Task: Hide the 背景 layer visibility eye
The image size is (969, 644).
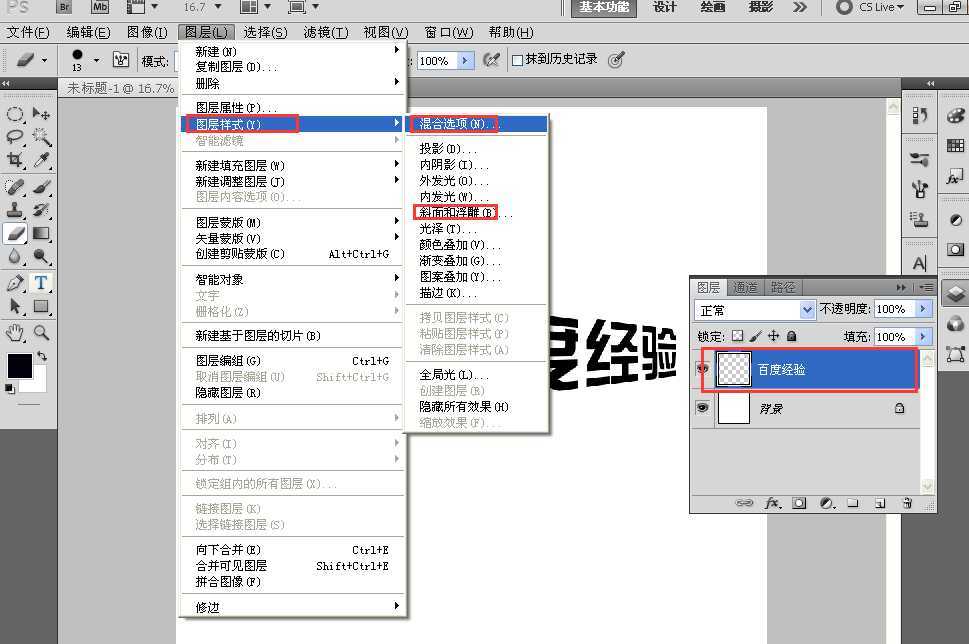Action: (x=703, y=408)
